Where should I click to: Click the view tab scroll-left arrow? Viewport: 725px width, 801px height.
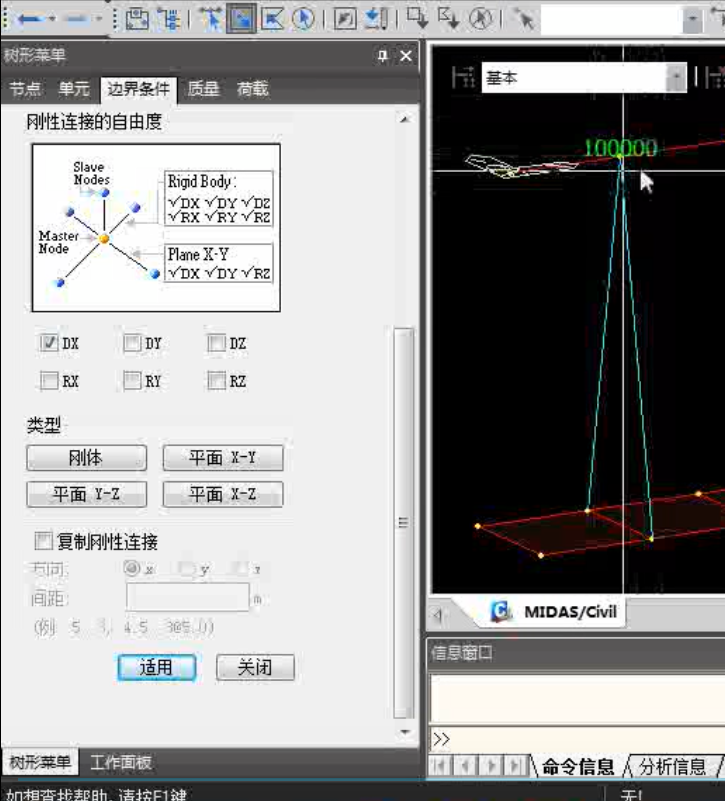(x=437, y=615)
